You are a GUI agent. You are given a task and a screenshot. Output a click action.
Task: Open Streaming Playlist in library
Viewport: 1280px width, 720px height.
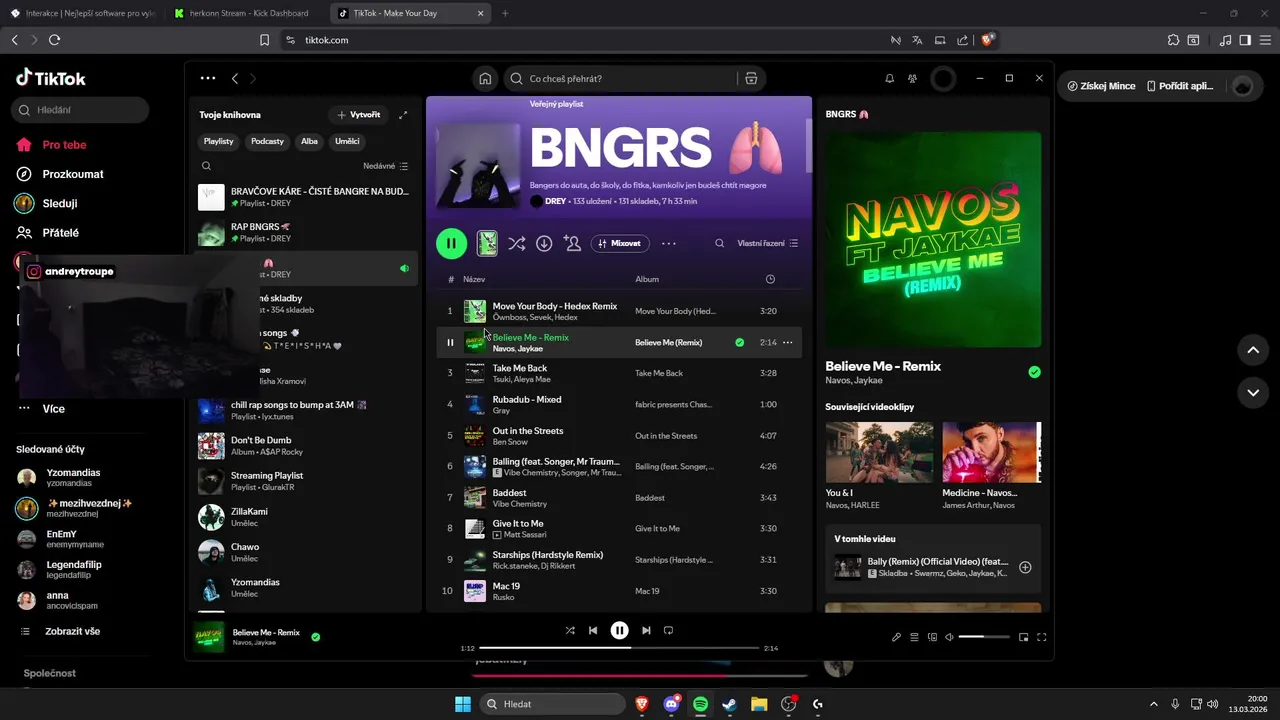coord(305,481)
